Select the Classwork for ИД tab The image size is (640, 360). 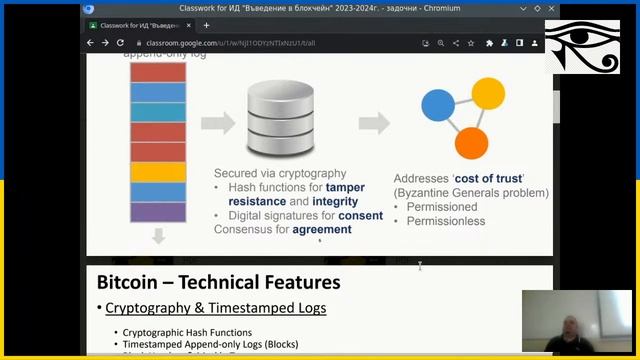tap(140, 25)
